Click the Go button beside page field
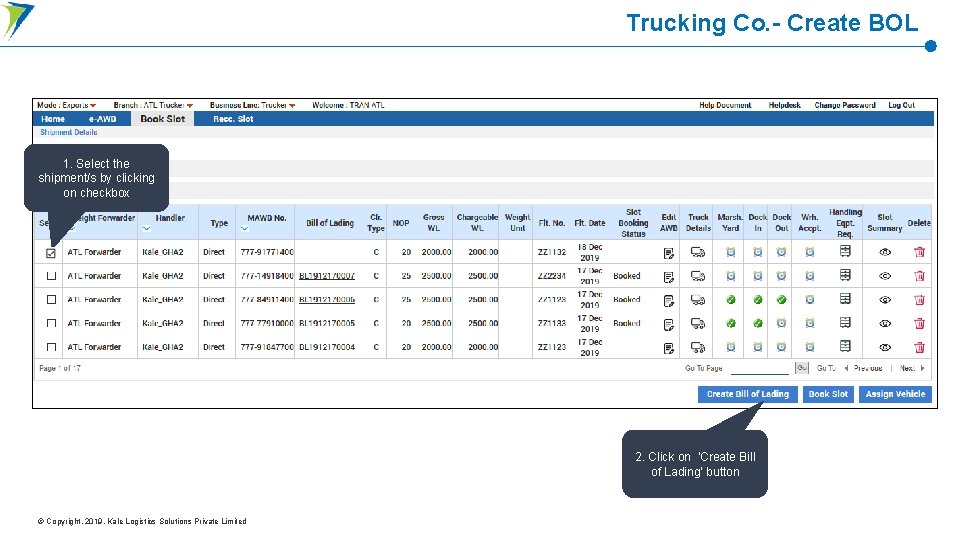Screen dimensions: 960x540 (x=801, y=368)
